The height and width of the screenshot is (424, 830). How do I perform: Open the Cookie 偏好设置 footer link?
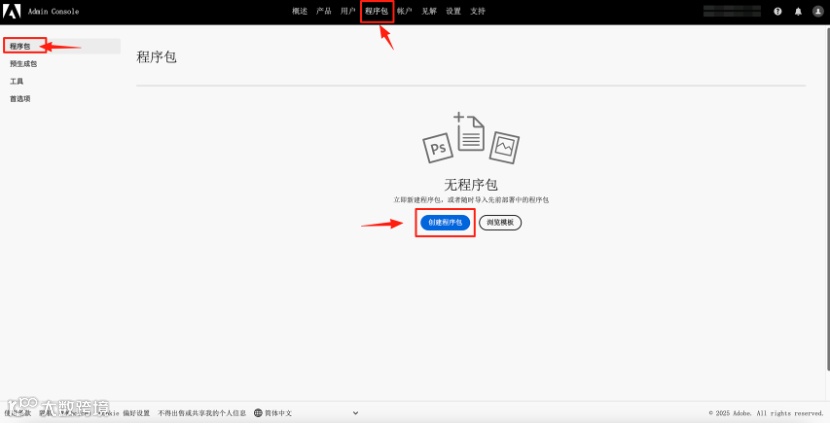click(125, 413)
